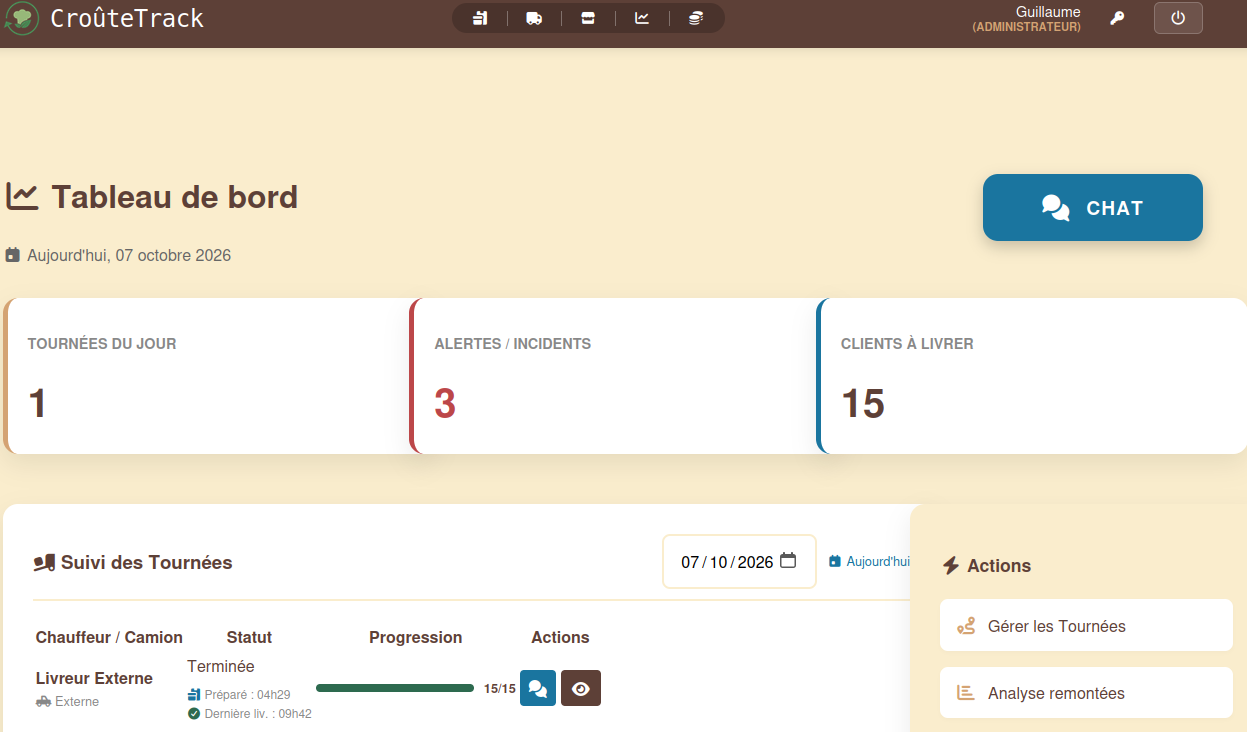The width and height of the screenshot is (1247, 732).
Task: Open the boxes stacking icon in top navigation
Action: coord(480,18)
